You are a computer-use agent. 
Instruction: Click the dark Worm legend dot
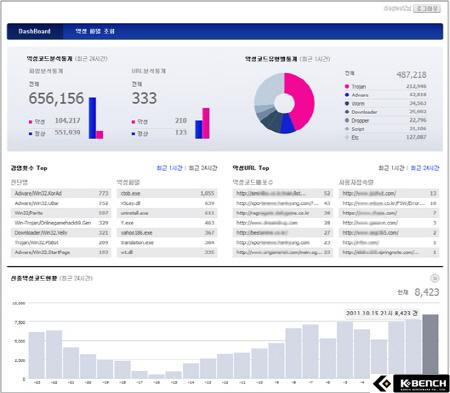click(347, 104)
